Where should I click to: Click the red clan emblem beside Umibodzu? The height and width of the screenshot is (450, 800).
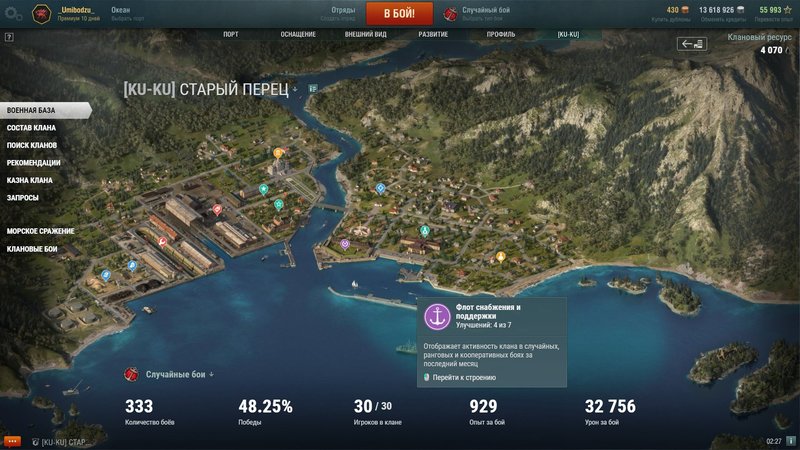coord(41,14)
